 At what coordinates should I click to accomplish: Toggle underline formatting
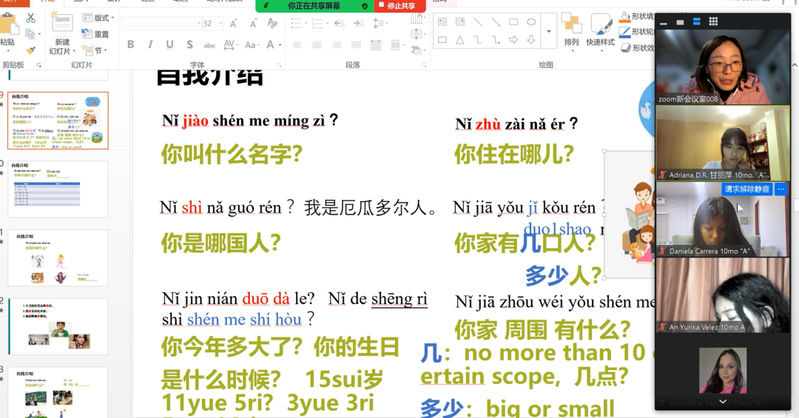171,45
